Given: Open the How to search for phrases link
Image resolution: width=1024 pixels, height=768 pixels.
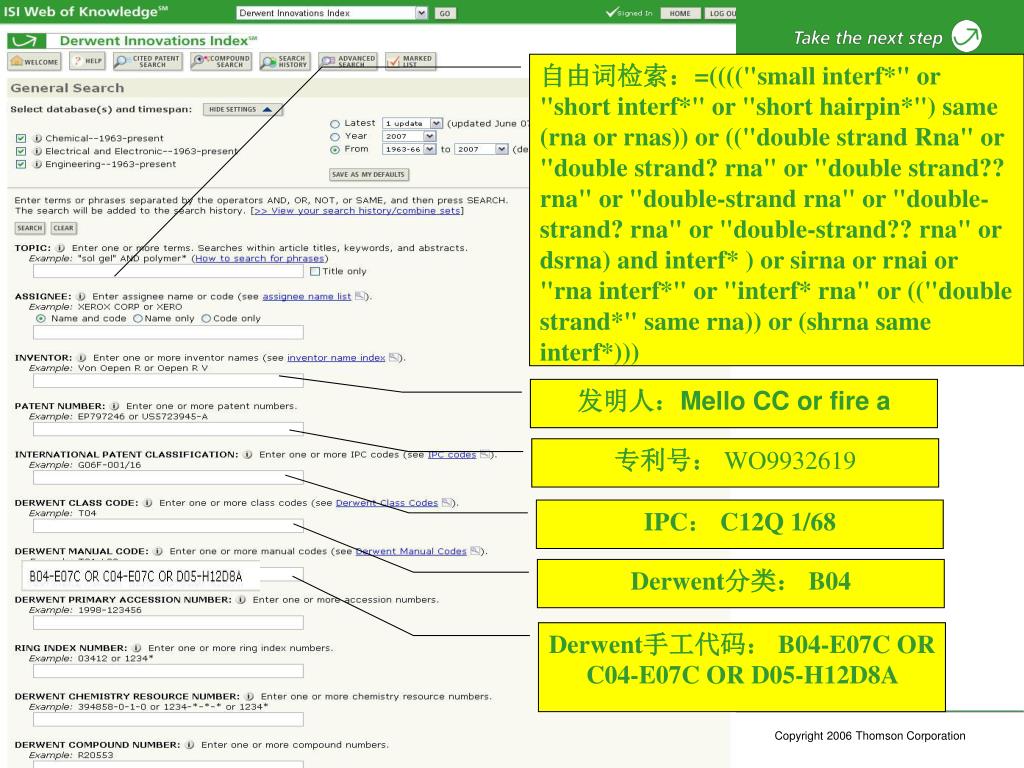Looking at the screenshot, I should (x=259, y=259).
